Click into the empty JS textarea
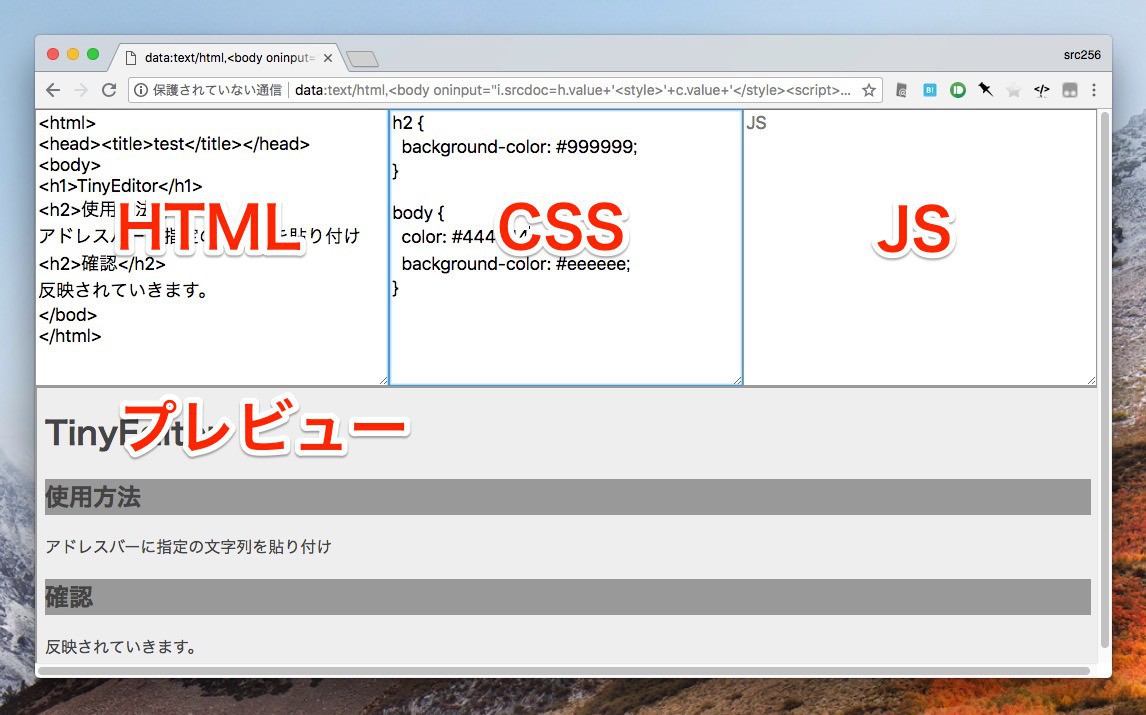The height and width of the screenshot is (715, 1146). coord(919,247)
